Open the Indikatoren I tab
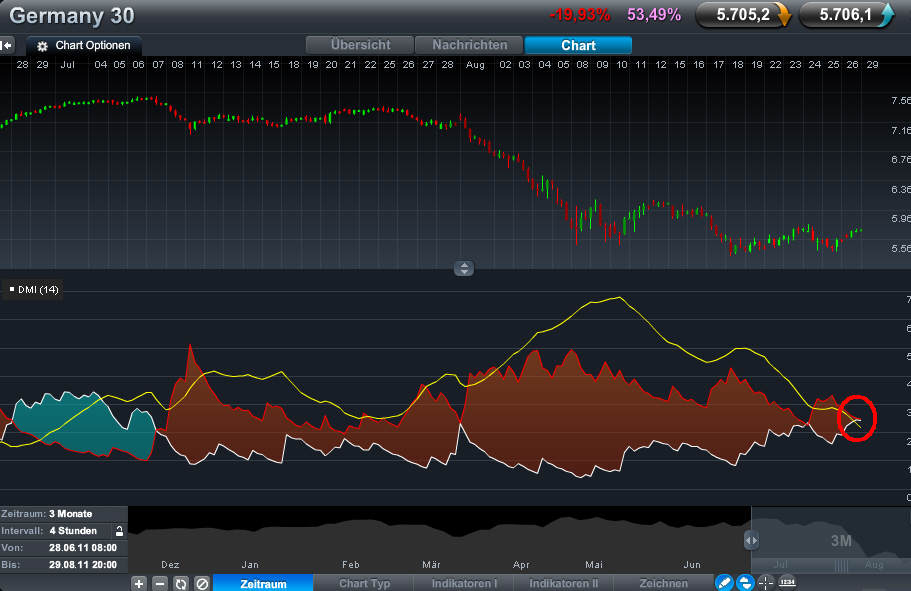The height and width of the screenshot is (591, 911). [464, 583]
